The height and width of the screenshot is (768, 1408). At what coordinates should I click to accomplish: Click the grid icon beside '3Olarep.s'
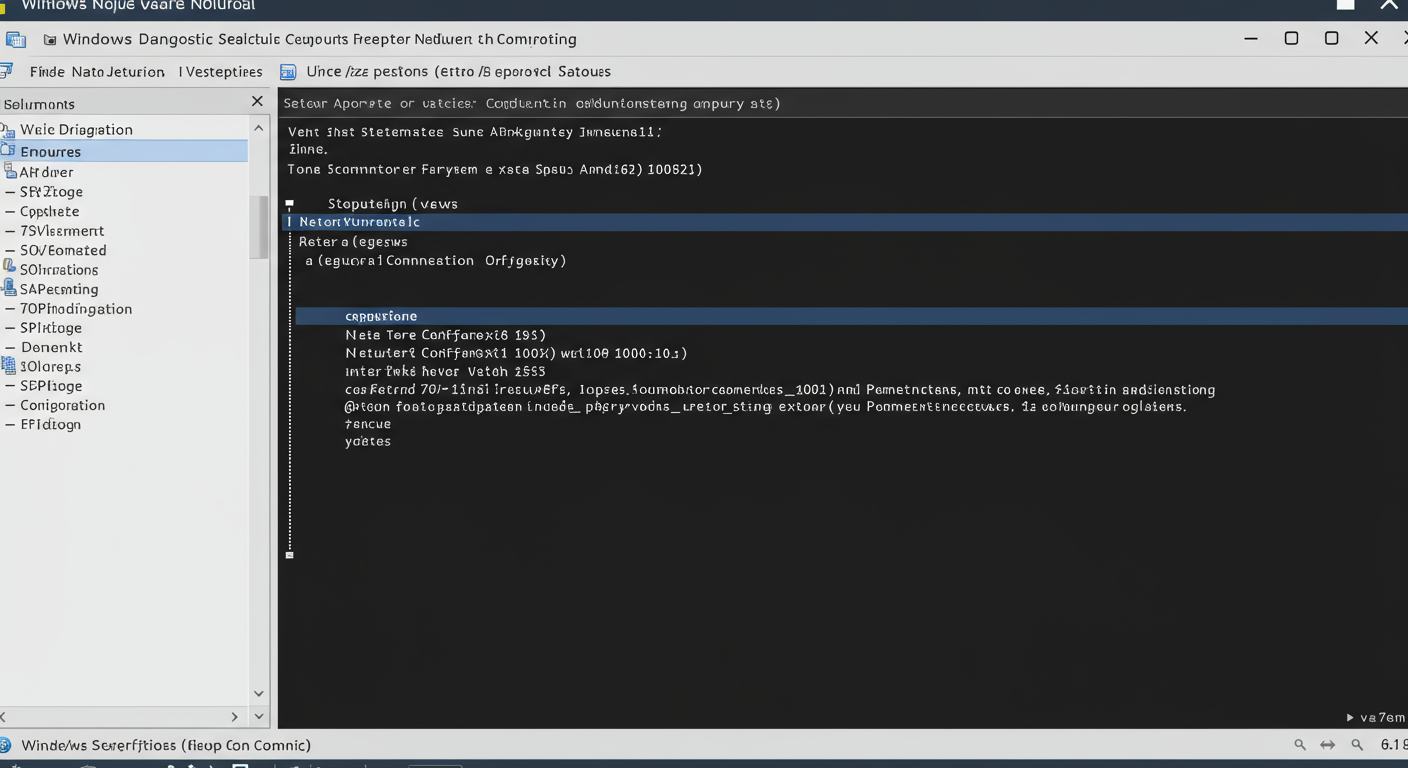point(9,366)
